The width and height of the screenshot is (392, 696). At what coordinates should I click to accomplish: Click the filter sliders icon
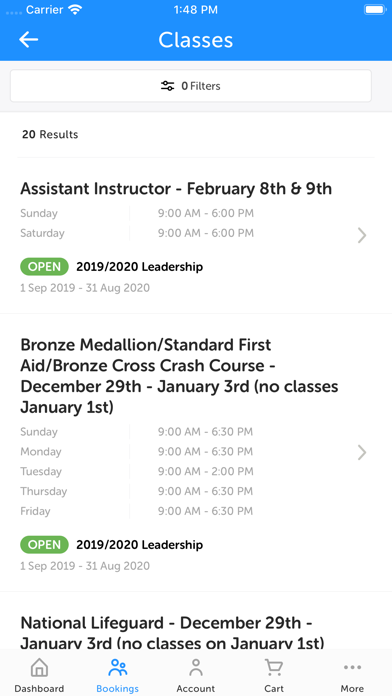(167, 86)
